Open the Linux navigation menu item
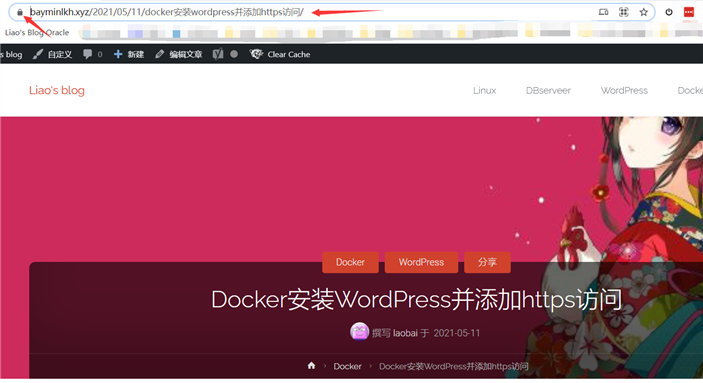The width and height of the screenshot is (703, 383). (485, 91)
